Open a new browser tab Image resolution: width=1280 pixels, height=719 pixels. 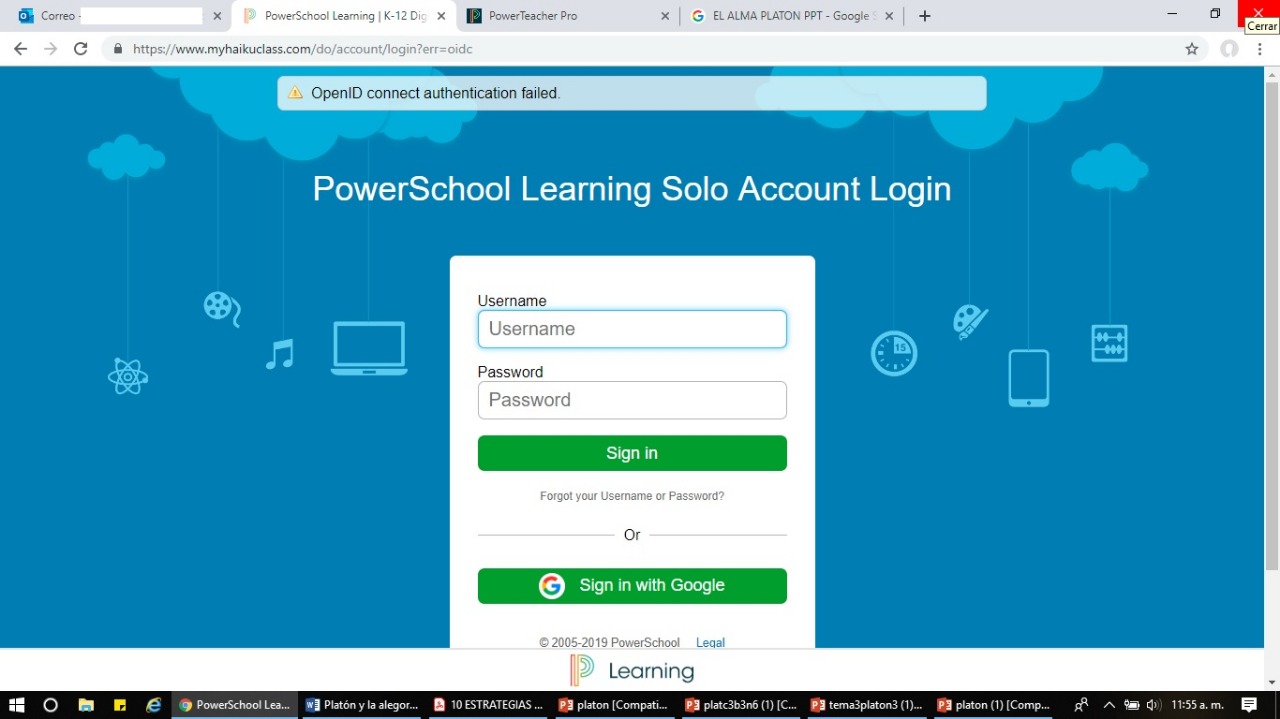coord(925,16)
